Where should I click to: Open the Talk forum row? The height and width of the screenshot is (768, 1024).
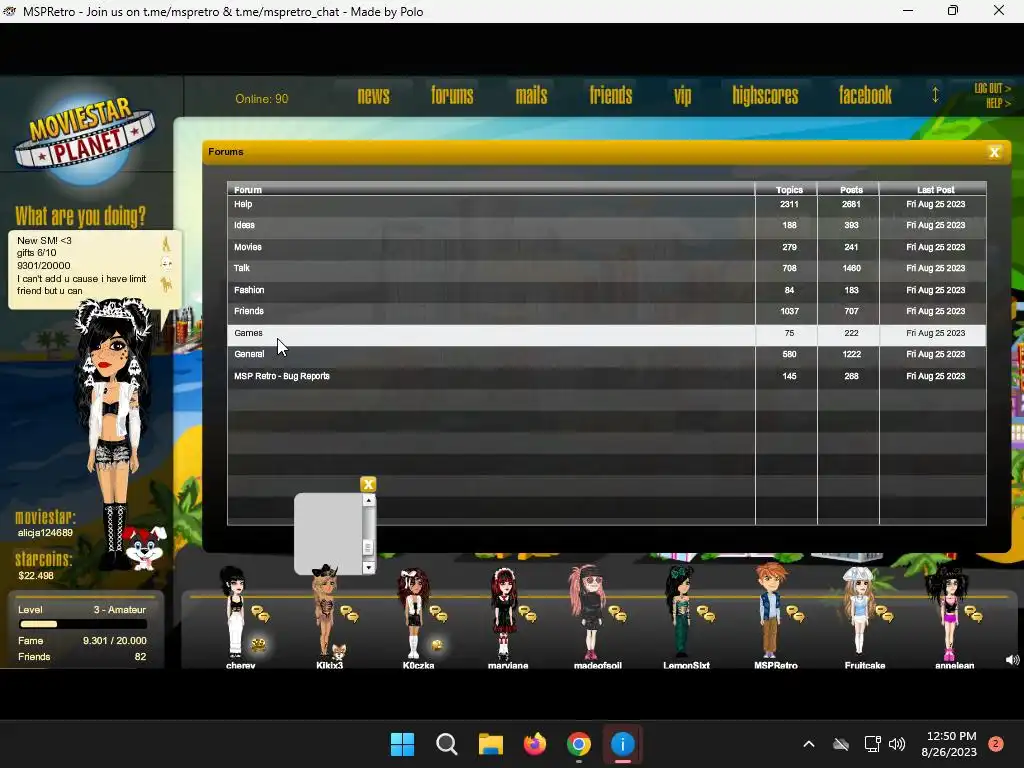click(606, 268)
